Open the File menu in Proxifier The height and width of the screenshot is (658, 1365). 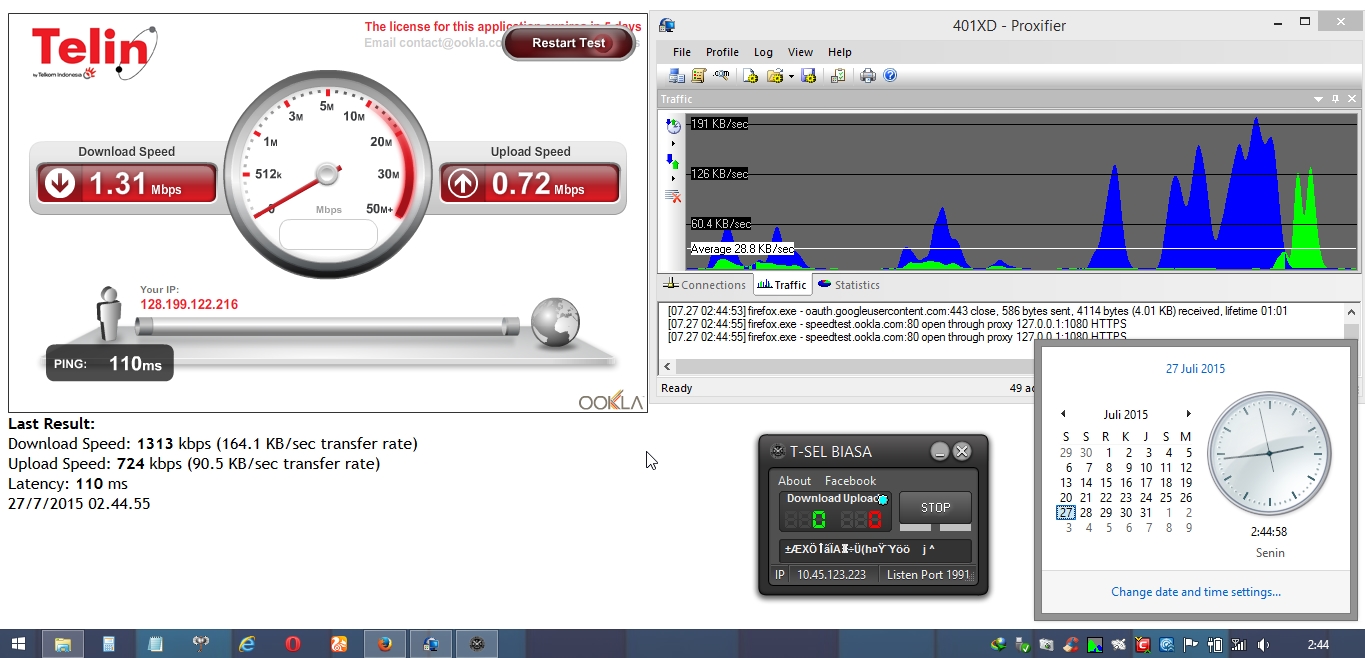[682, 52]
